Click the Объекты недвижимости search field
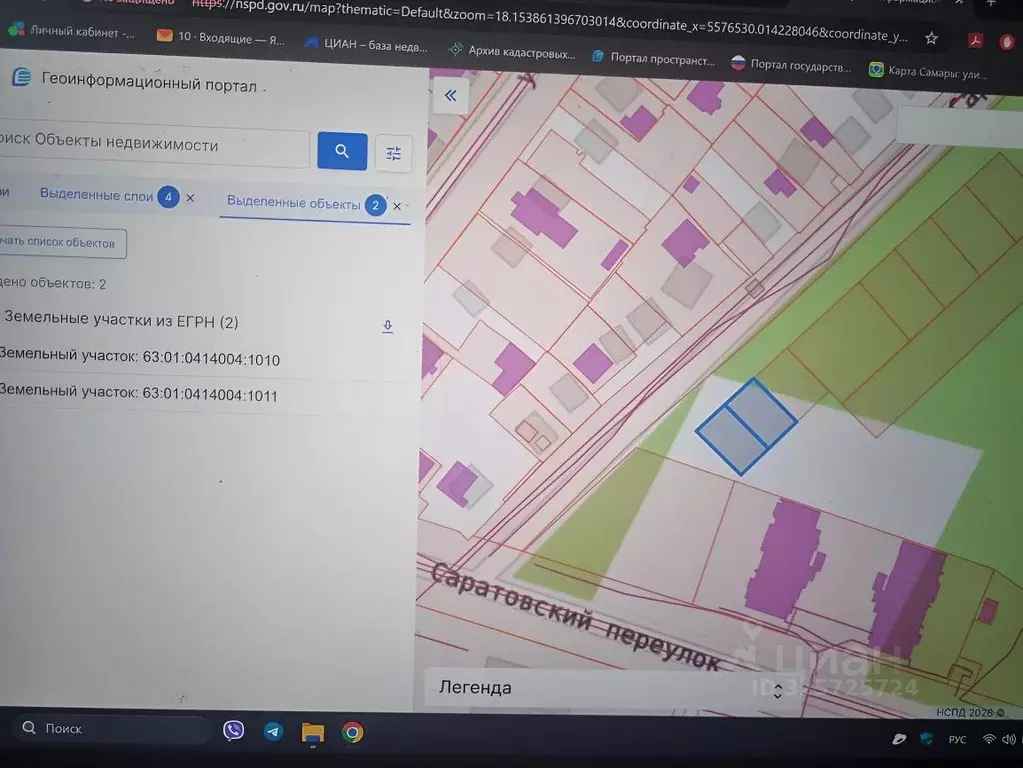The image size is (1023, 768). pos(150,146)
